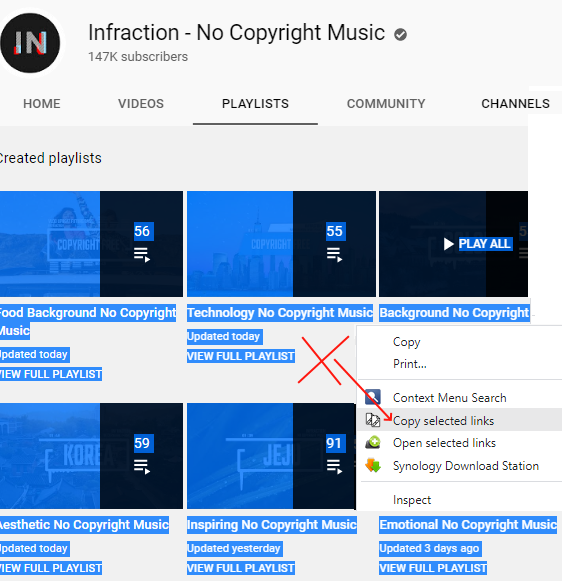
Task: Click the Synology Download Station icon
Action: point(373,465)
